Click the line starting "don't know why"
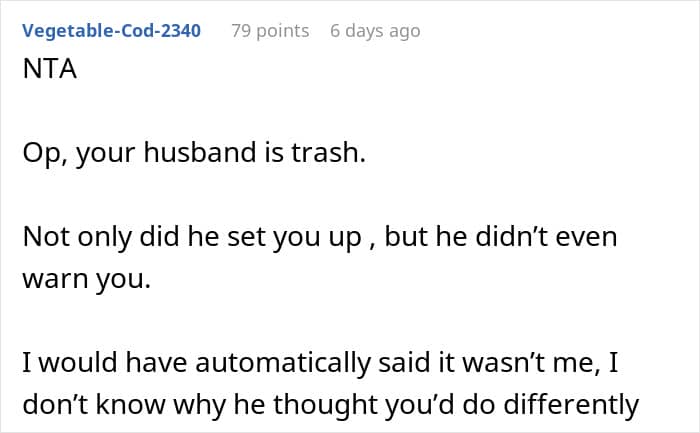 pos(331,405)
